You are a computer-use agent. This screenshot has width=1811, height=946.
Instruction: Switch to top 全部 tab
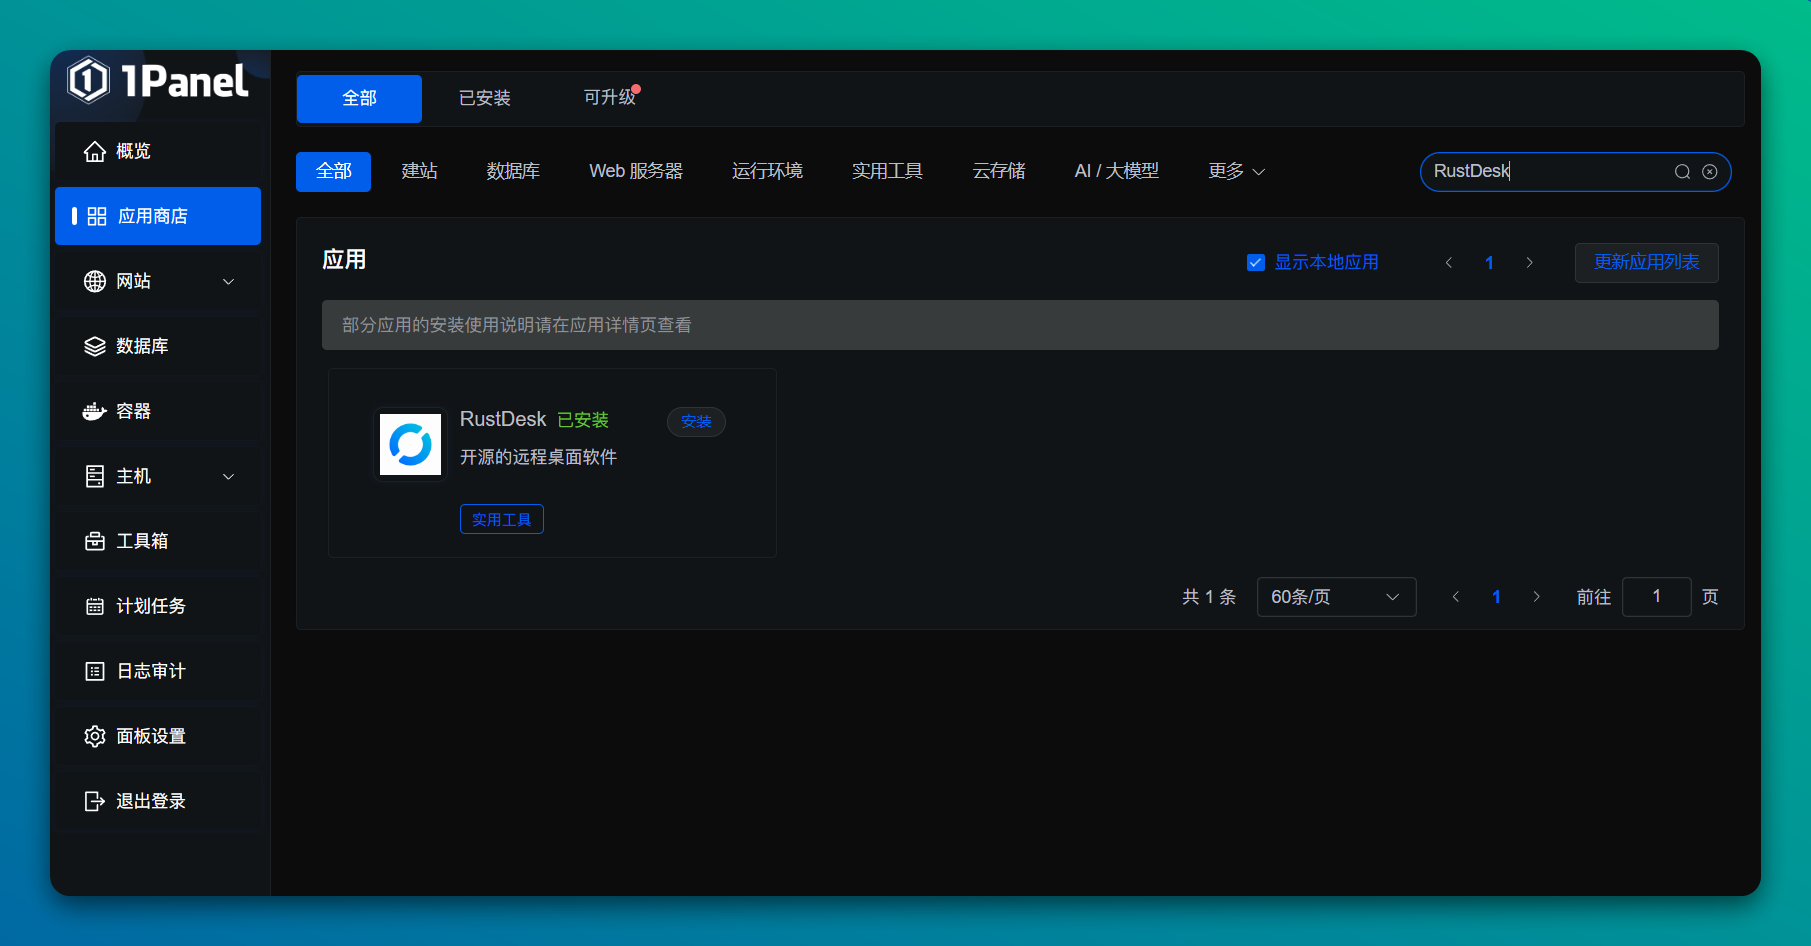(x=359, y=98)
